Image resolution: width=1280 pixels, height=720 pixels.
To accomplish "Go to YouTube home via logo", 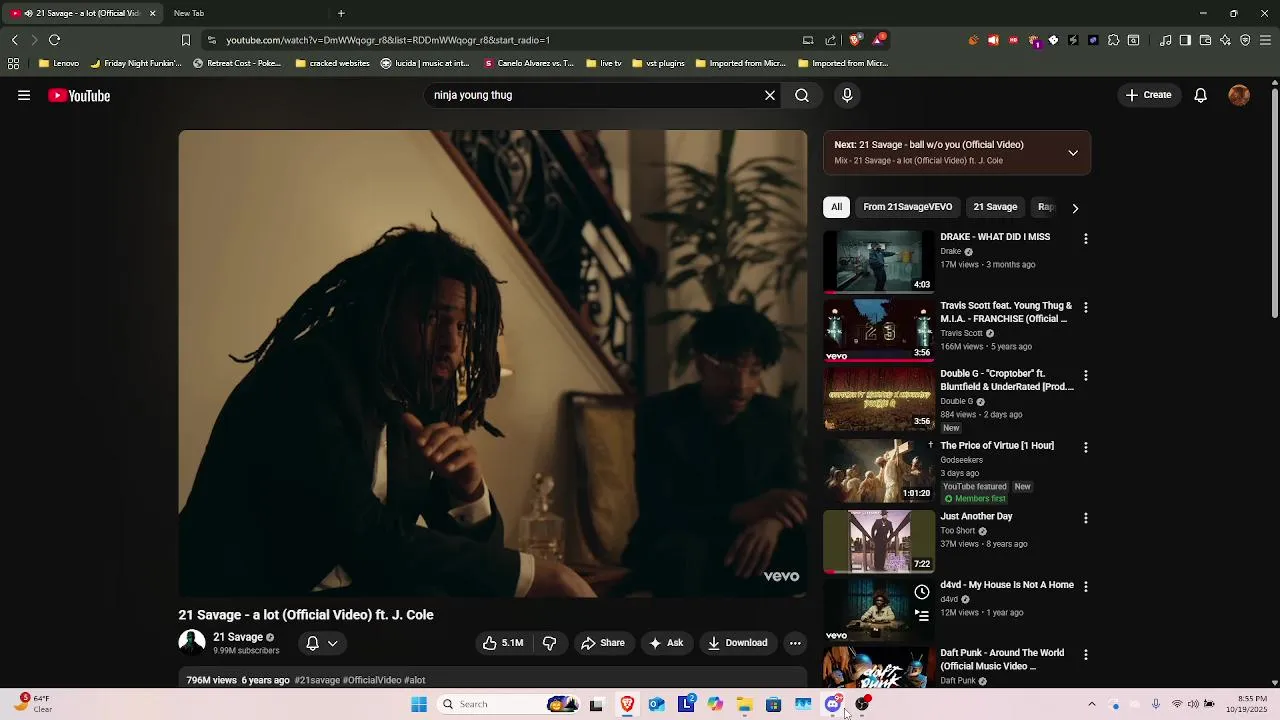I will coord(79,96).
